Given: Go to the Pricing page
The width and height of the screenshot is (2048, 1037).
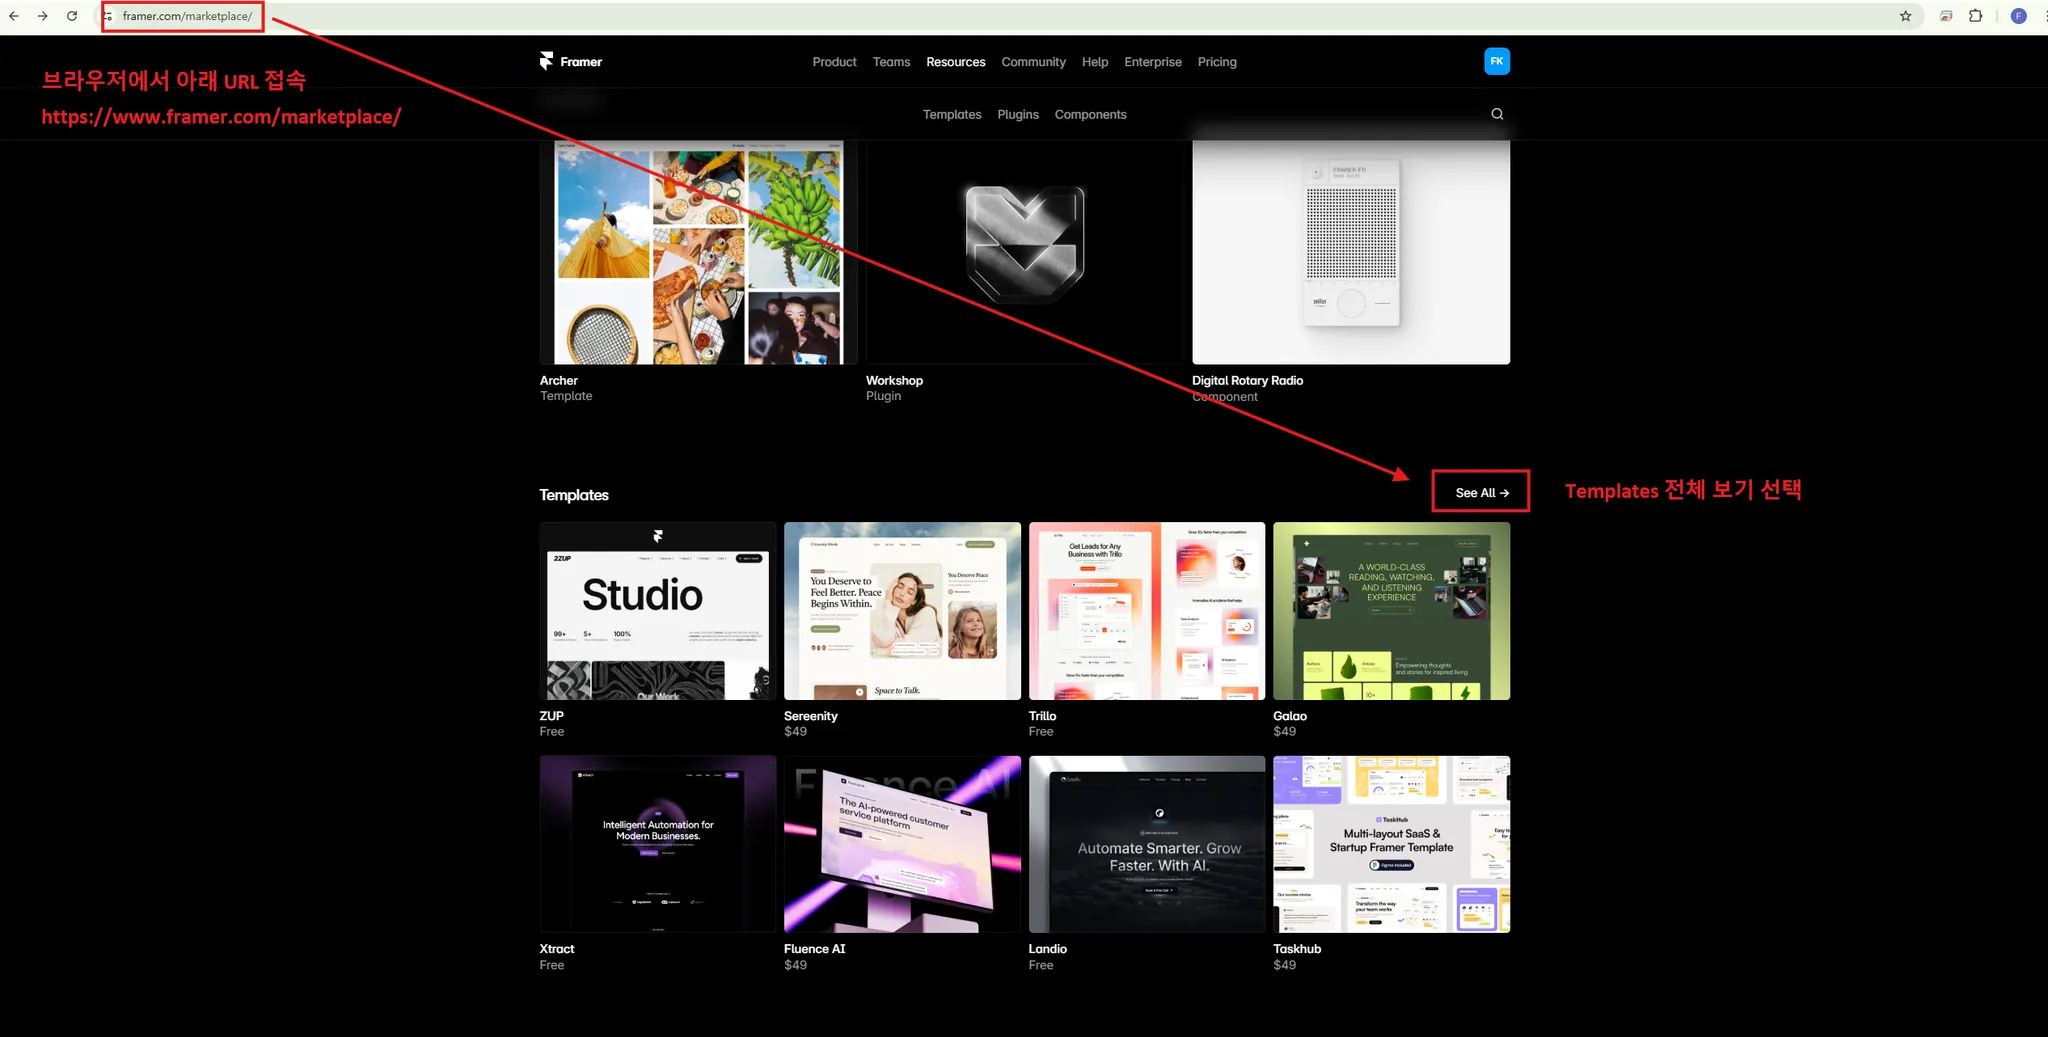Looking at the screenshot, I should click(x=1217, y=62).
